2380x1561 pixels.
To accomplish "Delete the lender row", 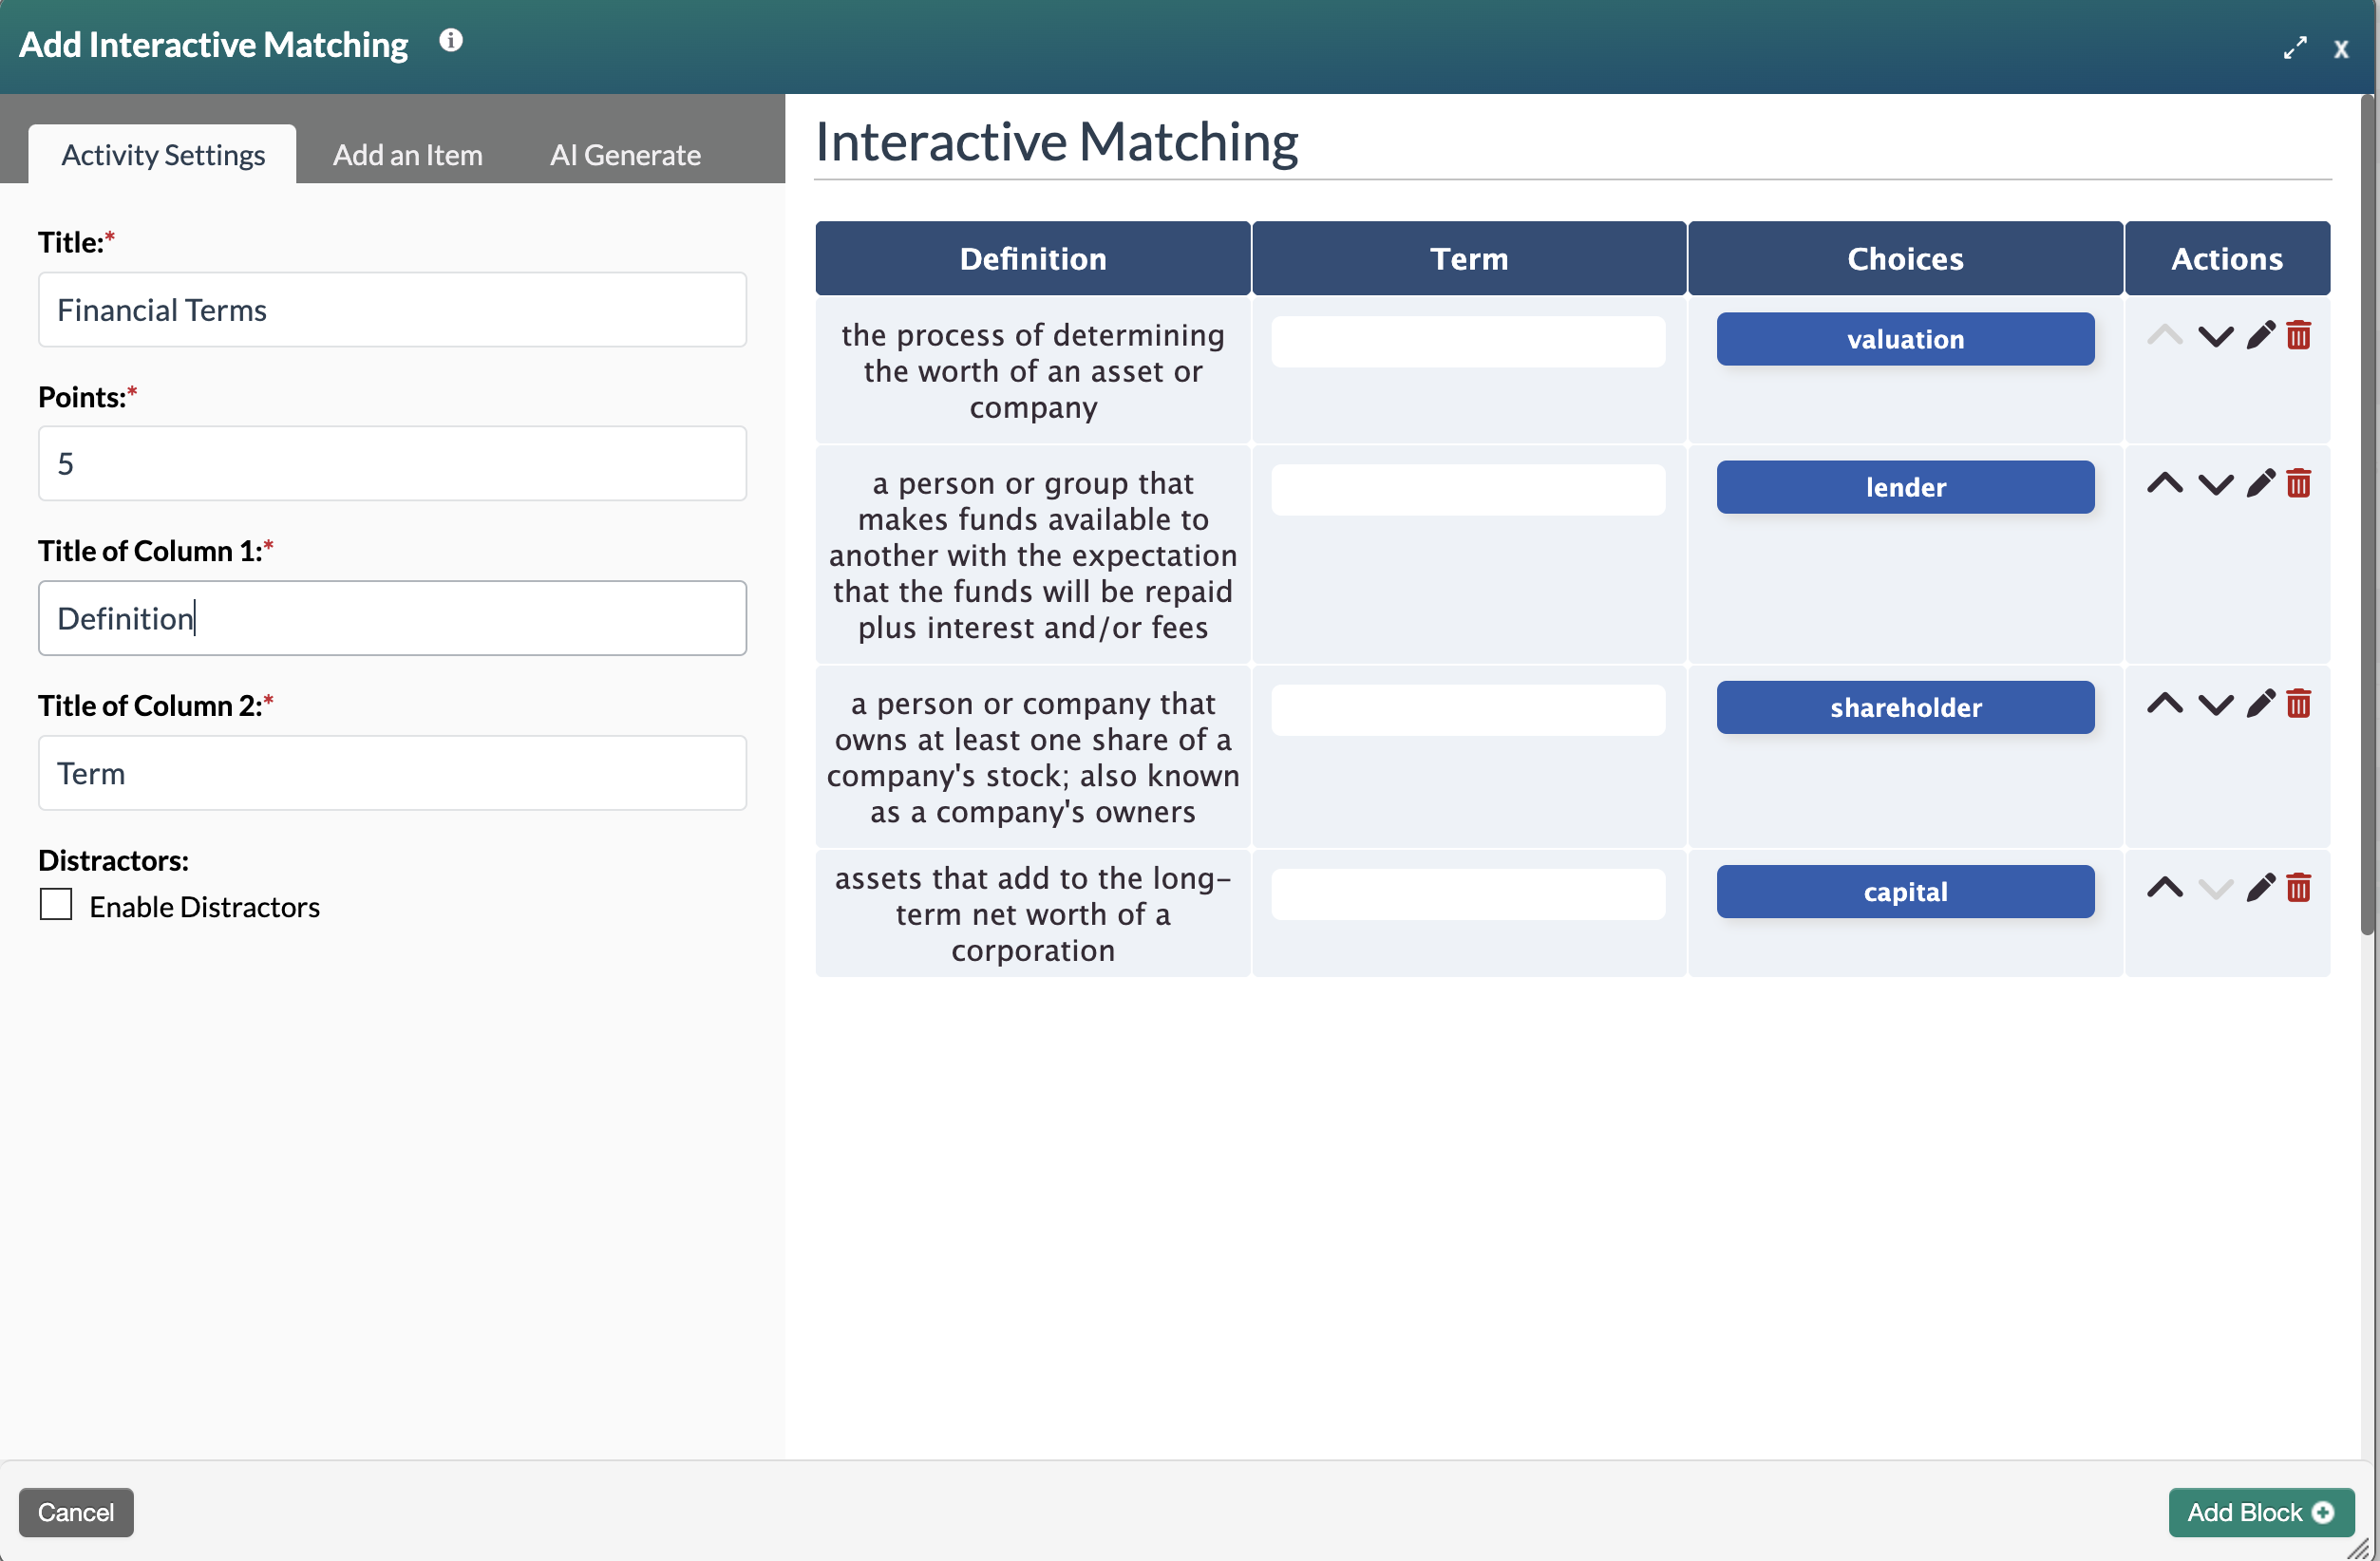I will click(2298, 484).
